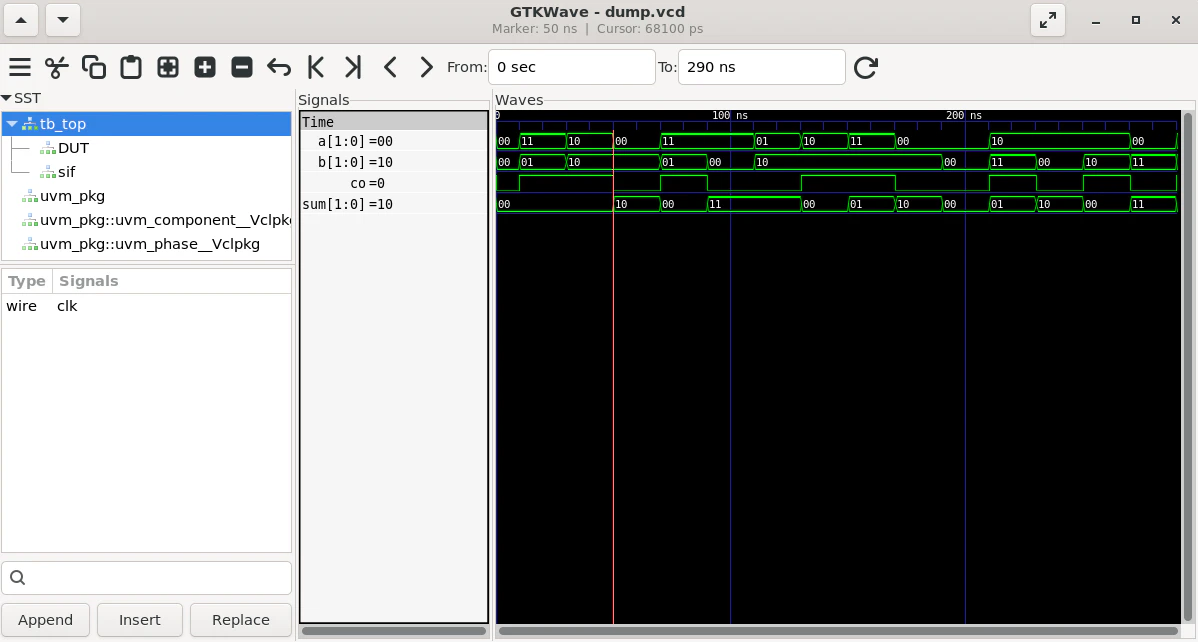Click the signal search filter field
Image resolution: width=1198 pixels, height=642 pixels.
tap(147, 578)
